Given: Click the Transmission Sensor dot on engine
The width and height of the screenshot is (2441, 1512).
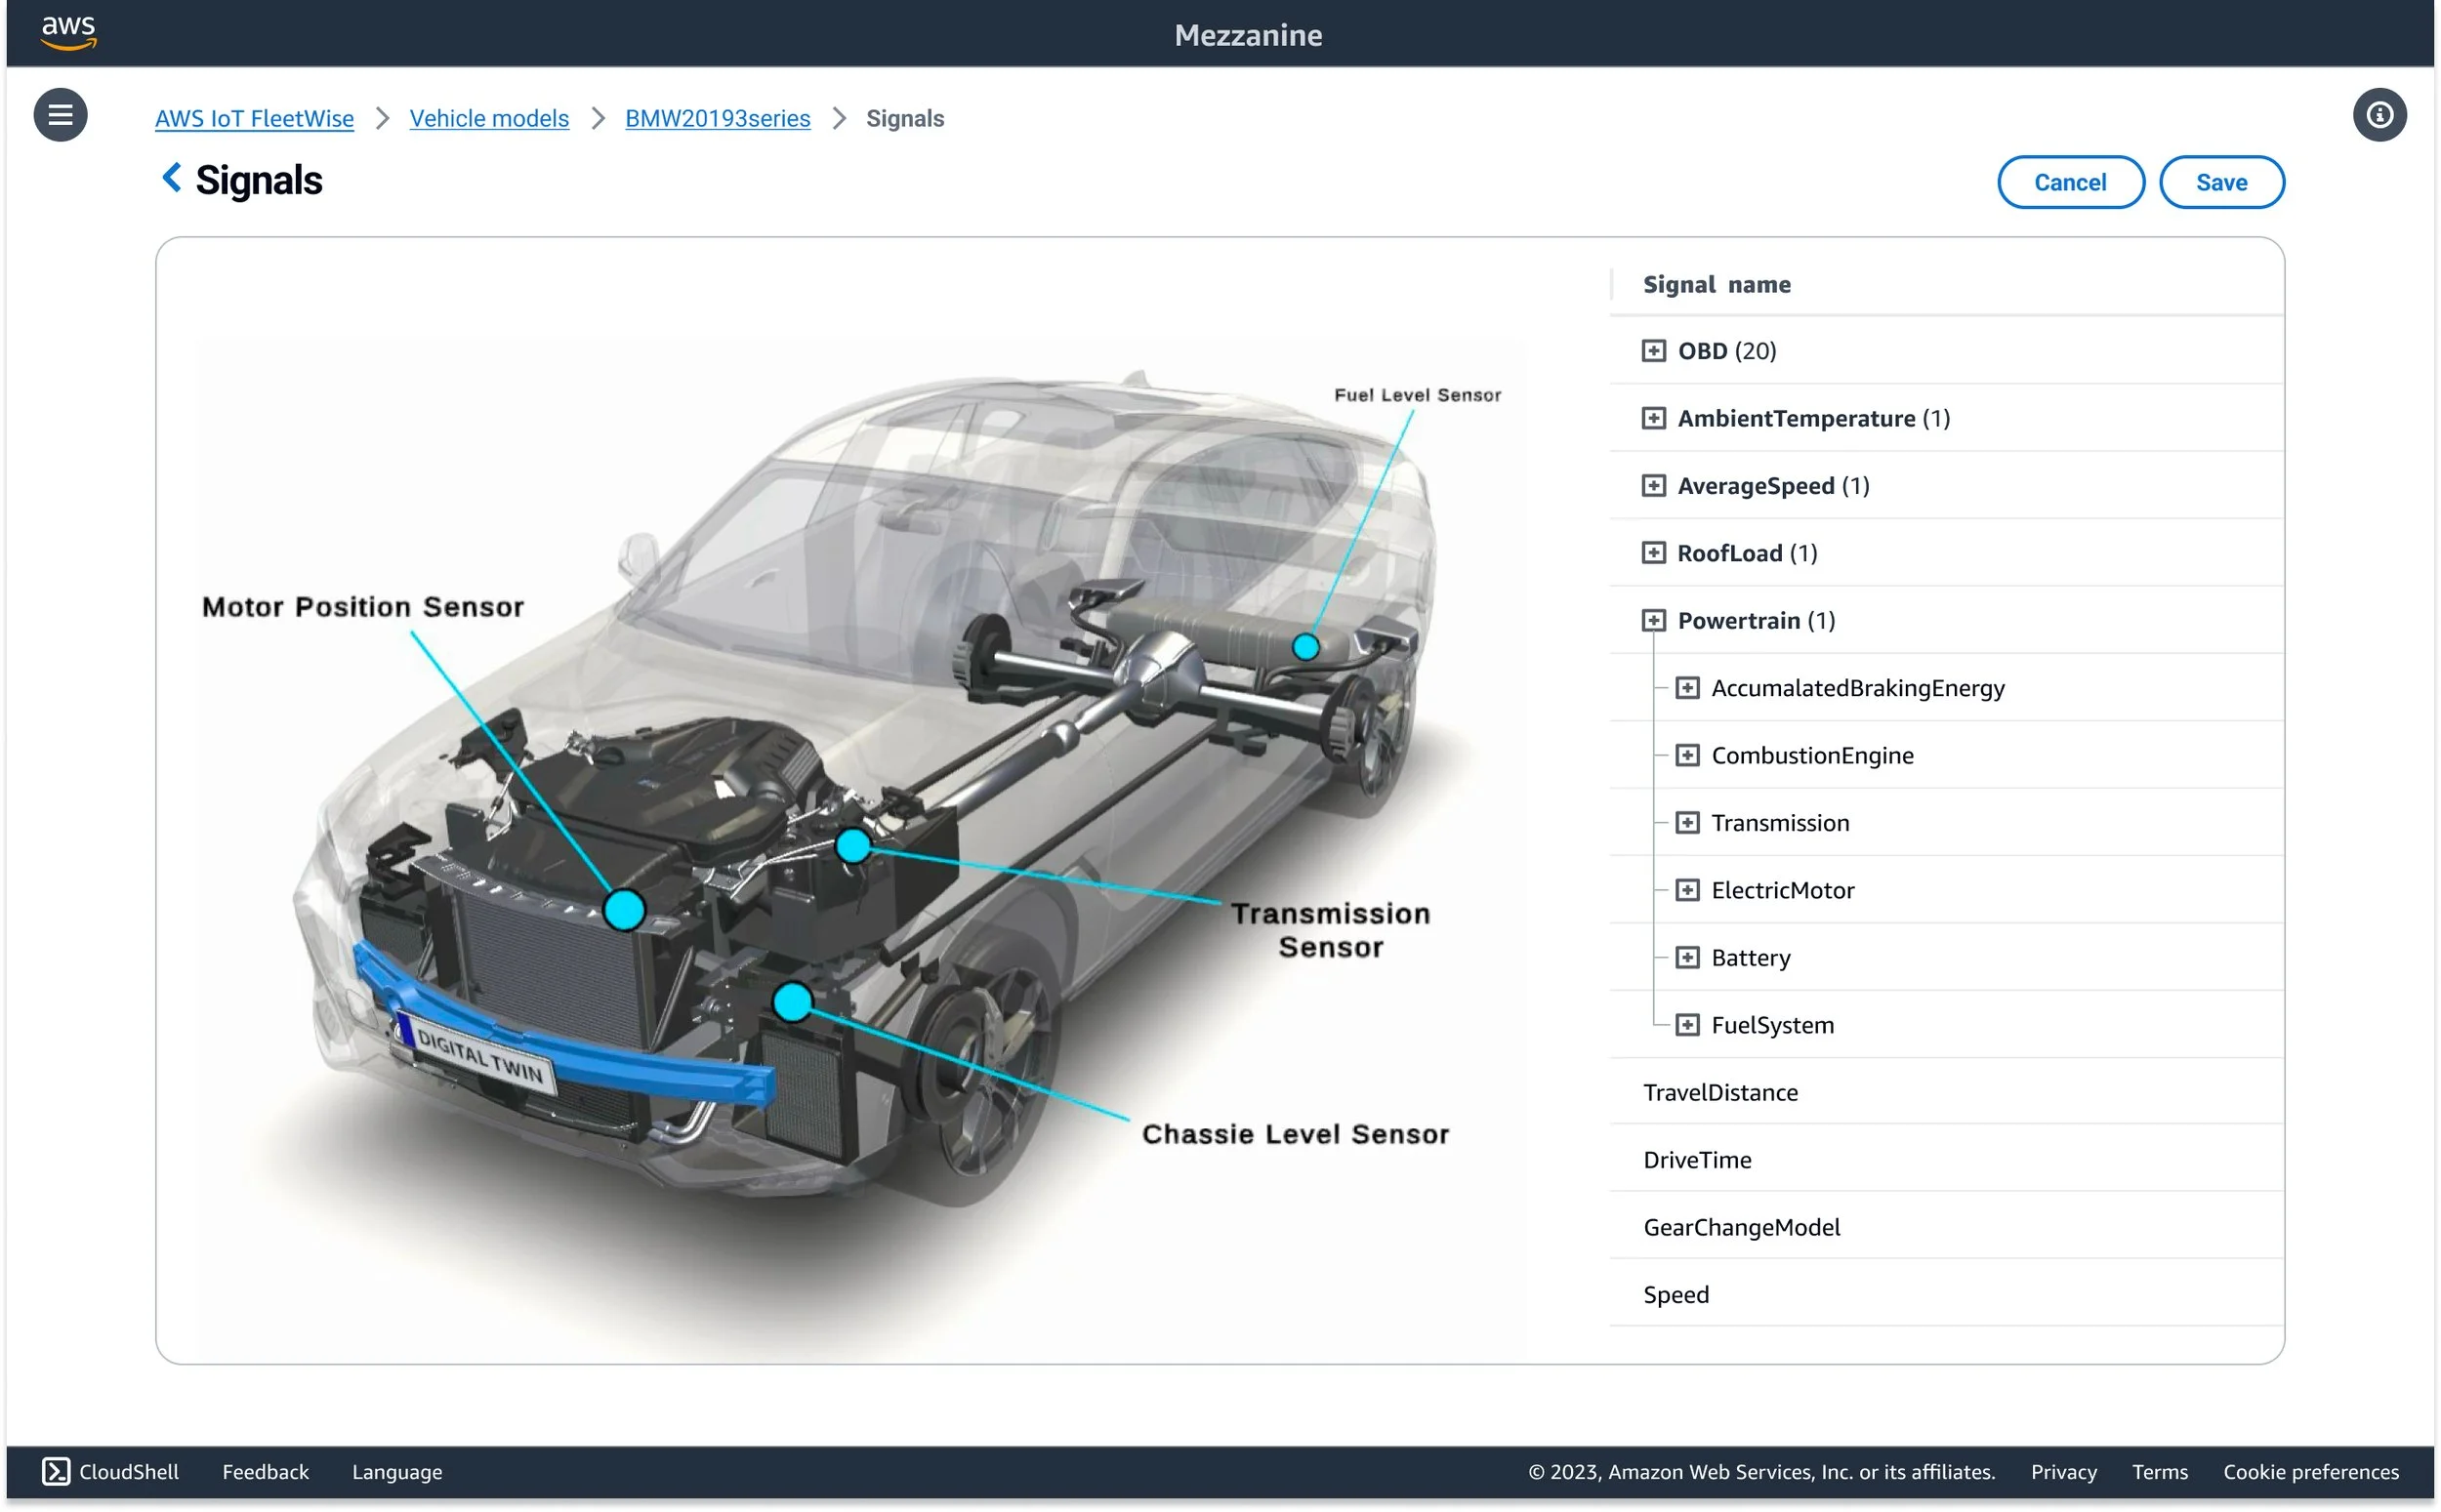Looking at the screenshot, I should coord(852,846).
